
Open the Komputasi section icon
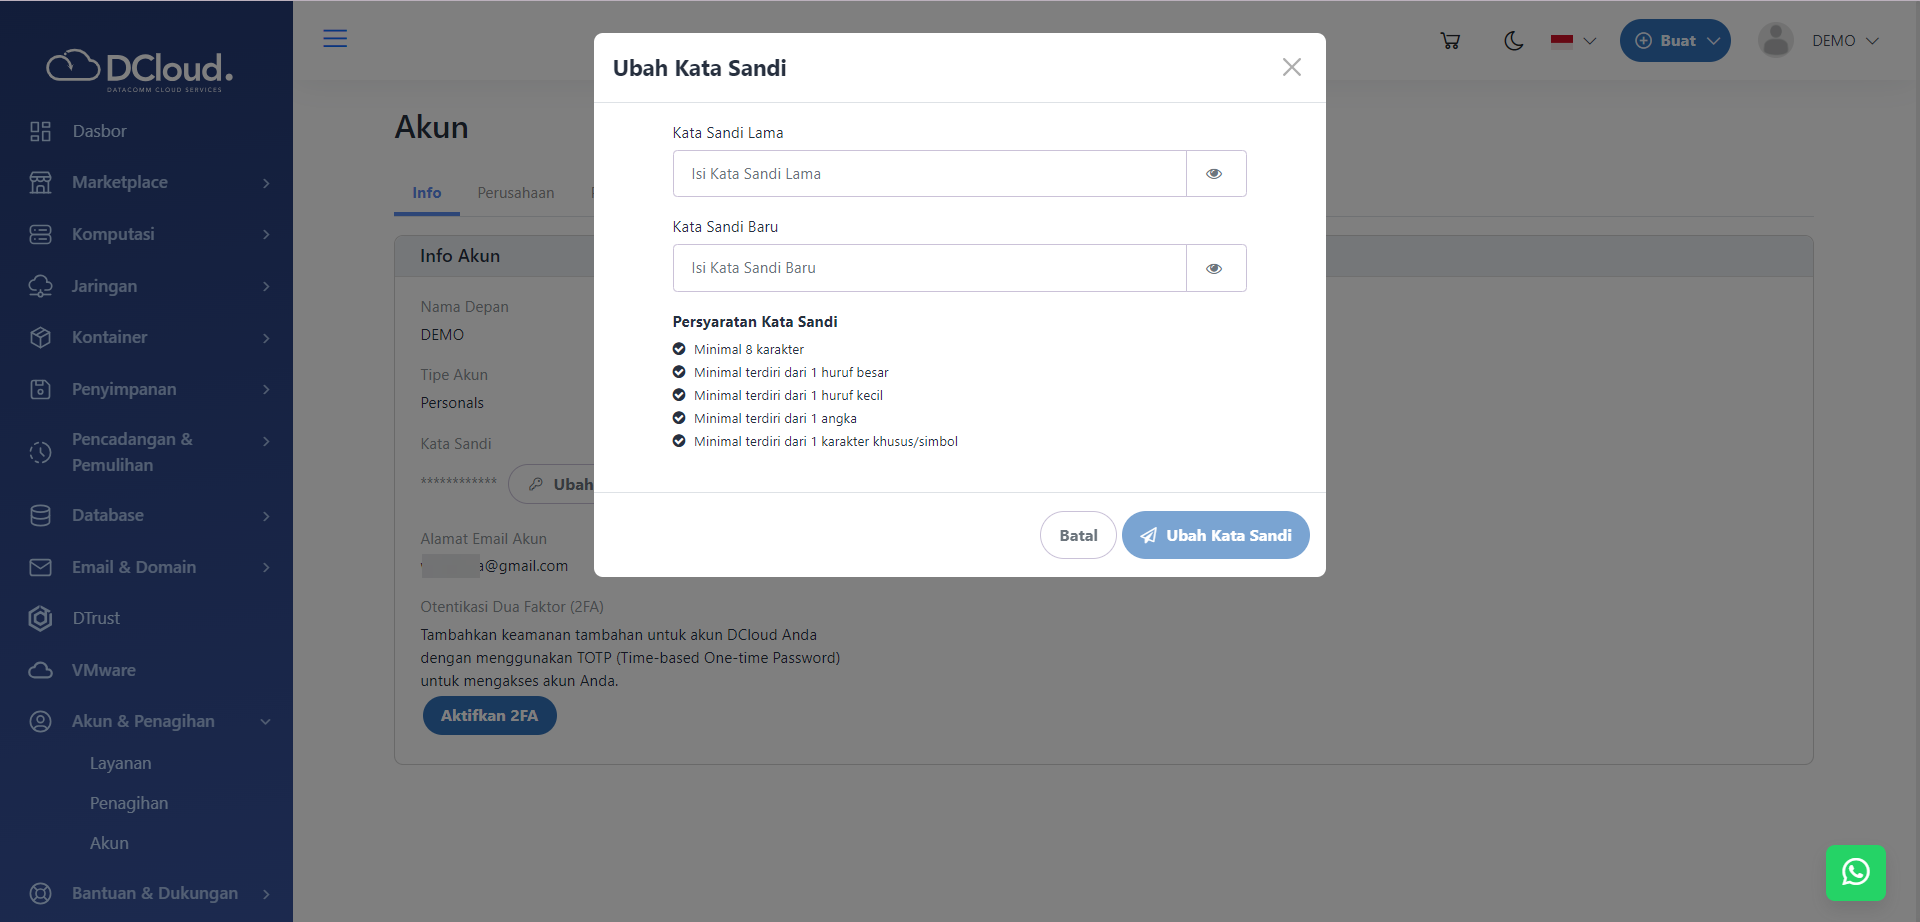point(40,234)
